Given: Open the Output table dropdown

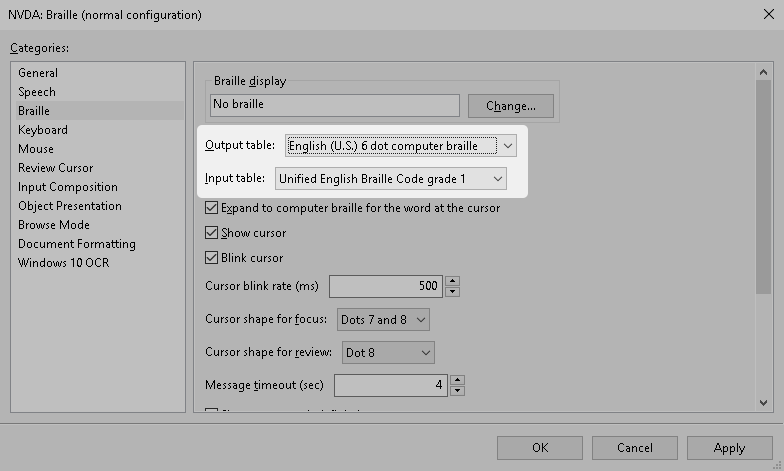Looking at the screenshot, I should point(400,146).
